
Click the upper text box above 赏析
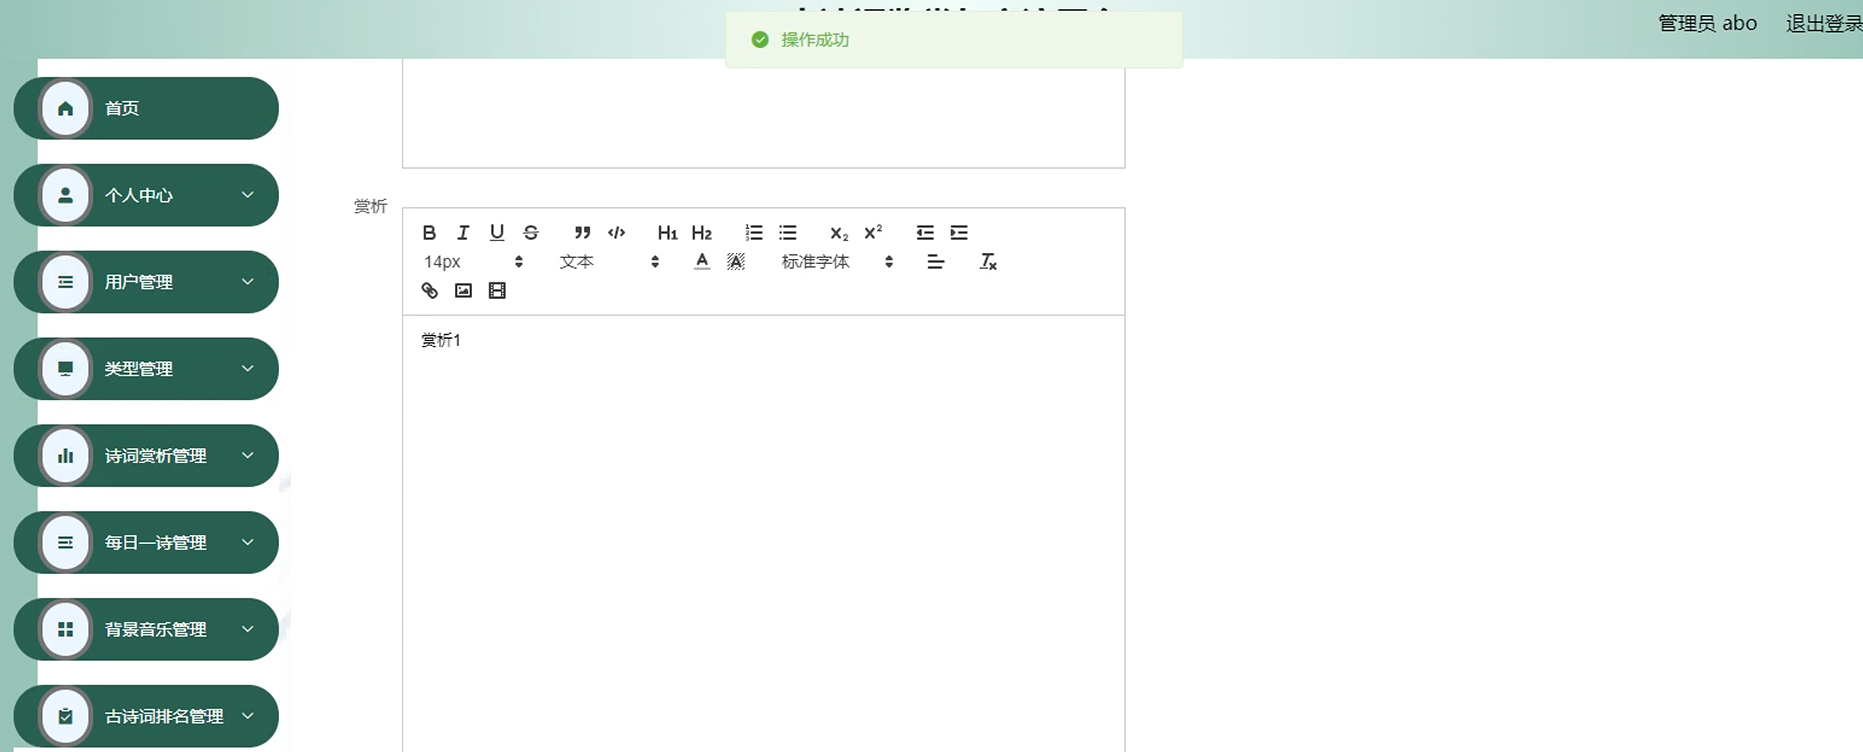pos(764,113)
